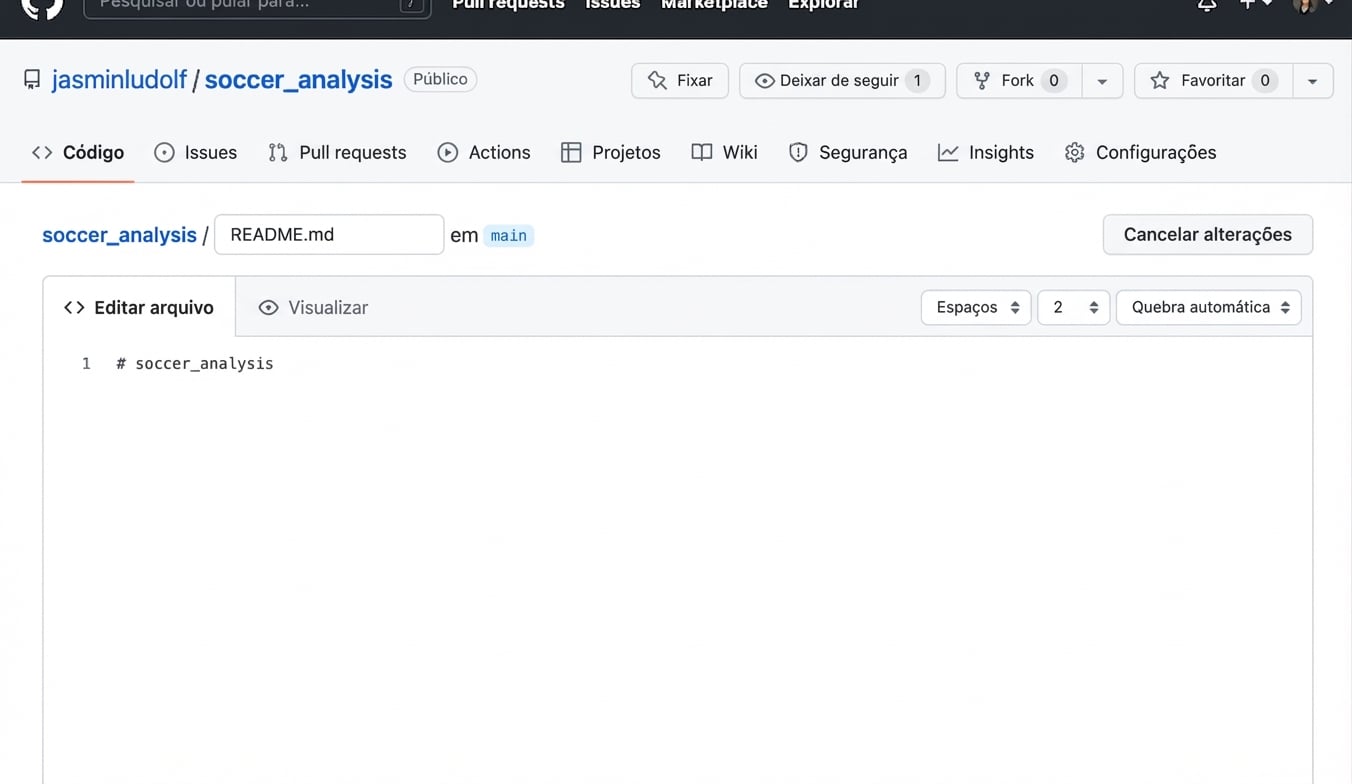Click the Fork count 0
Screen dimensions: 1352x784
(x=1053, y=81)
